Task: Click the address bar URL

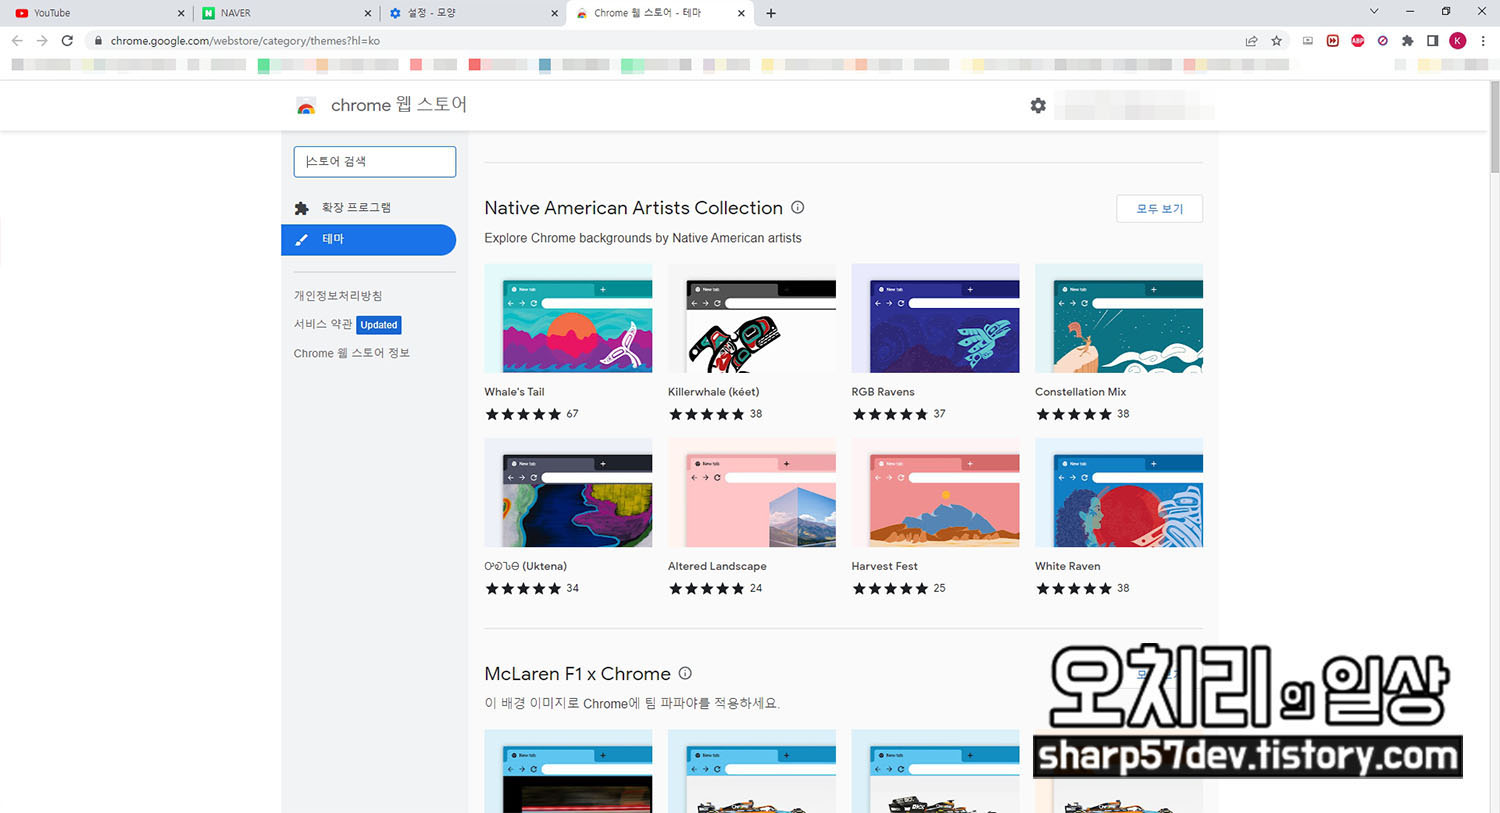Action: [x=245, y=41]
